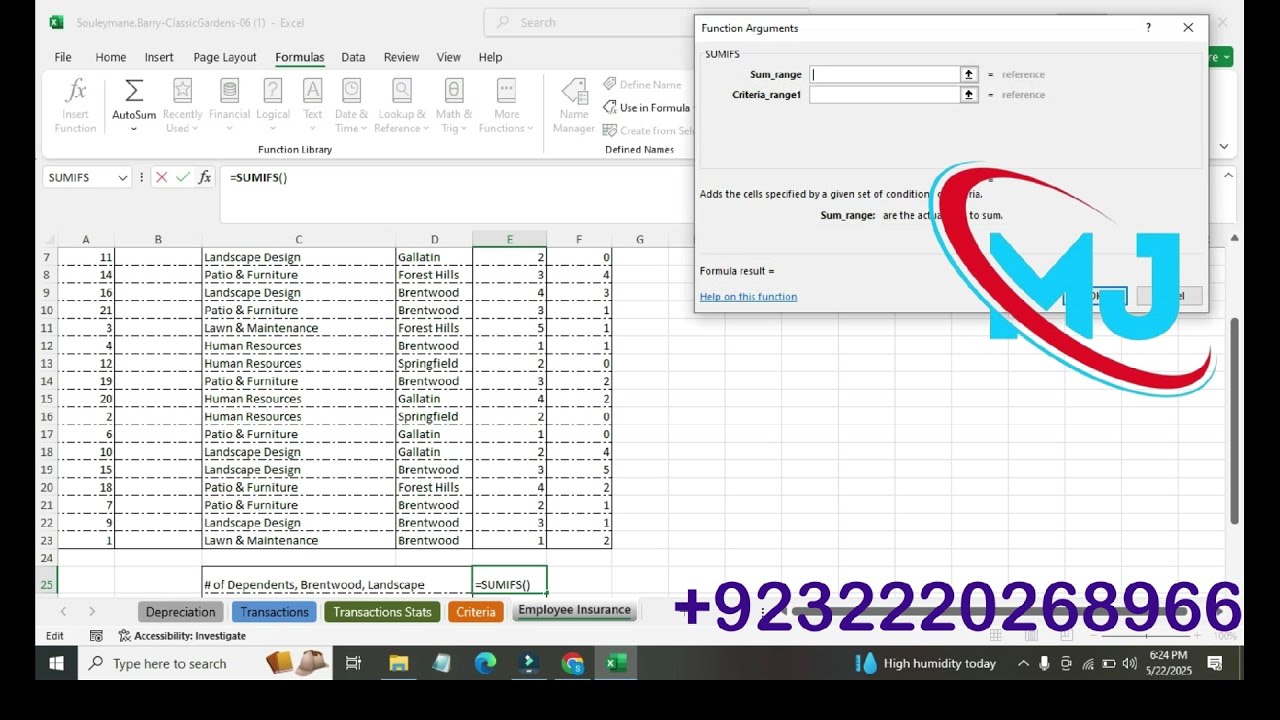Click inside the Sum_range input field

pos(885,74)
